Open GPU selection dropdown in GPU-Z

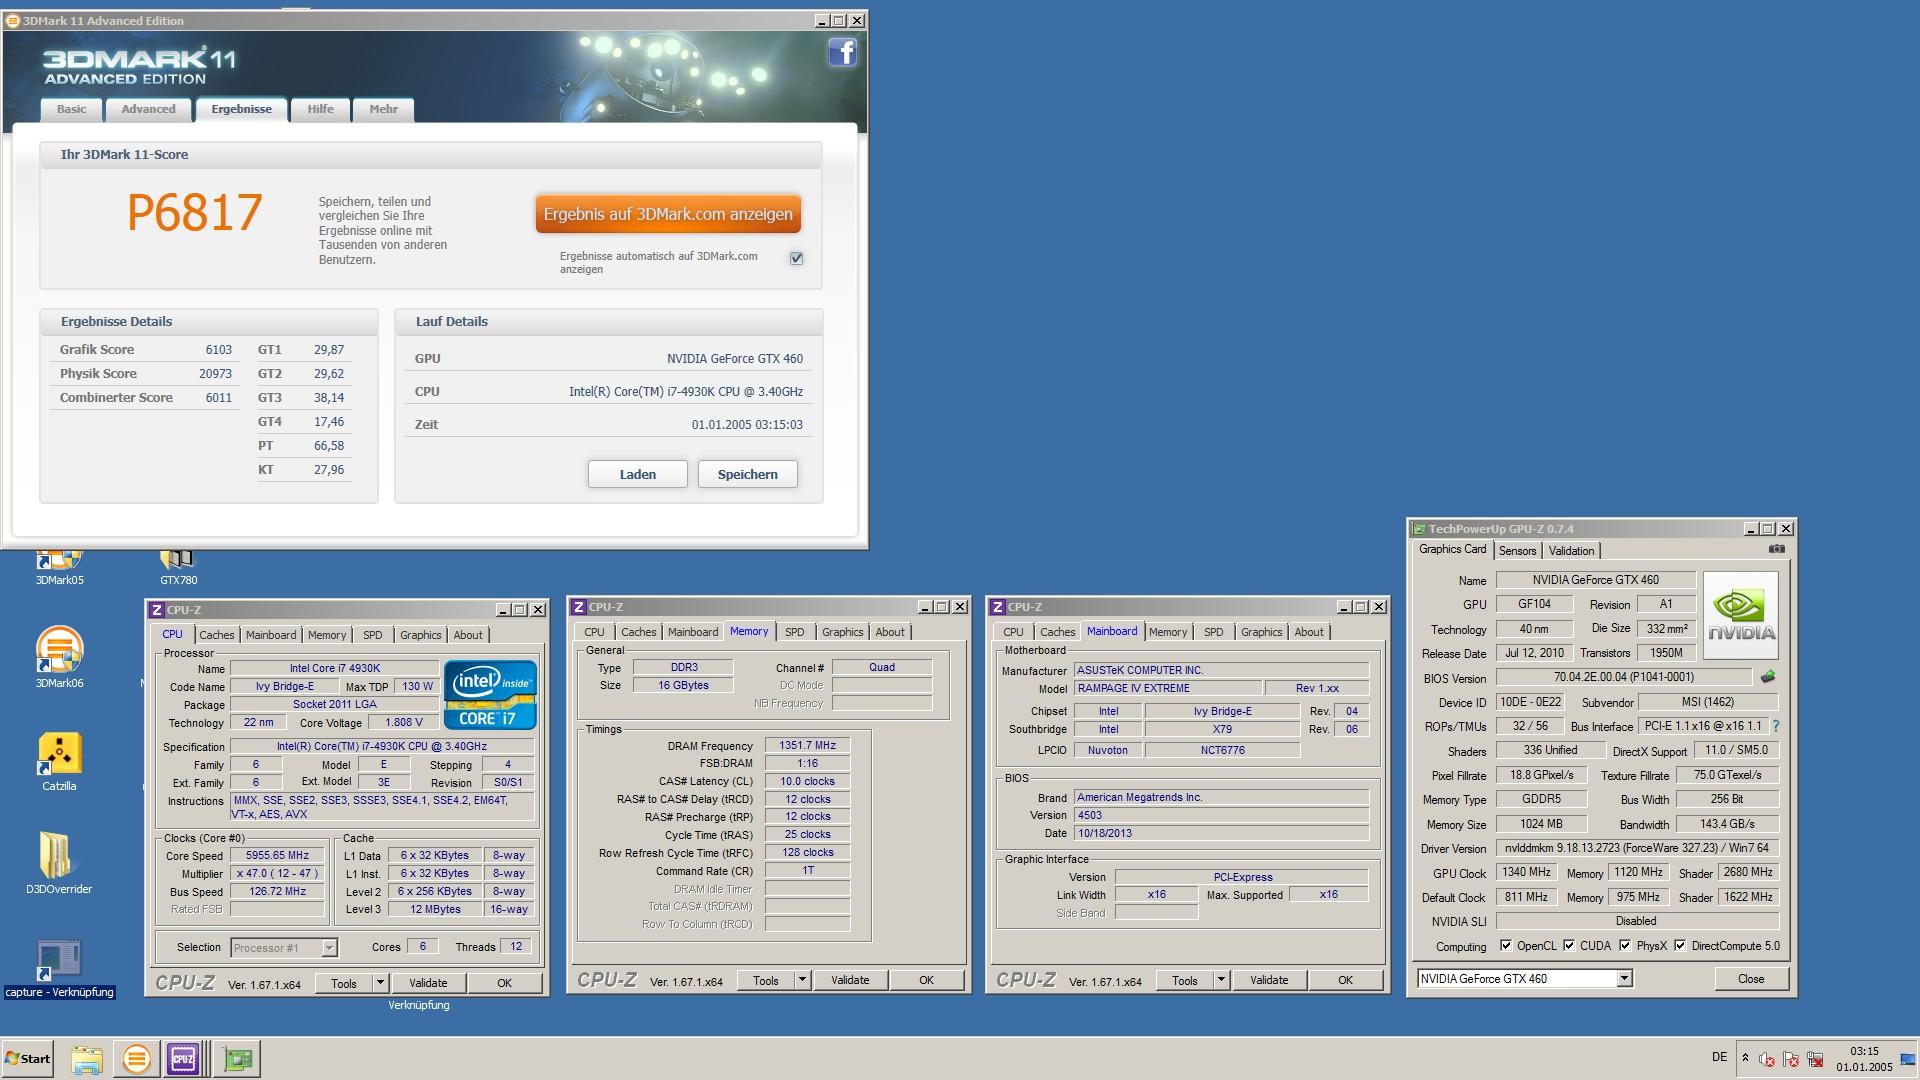tap(1525, 979)
